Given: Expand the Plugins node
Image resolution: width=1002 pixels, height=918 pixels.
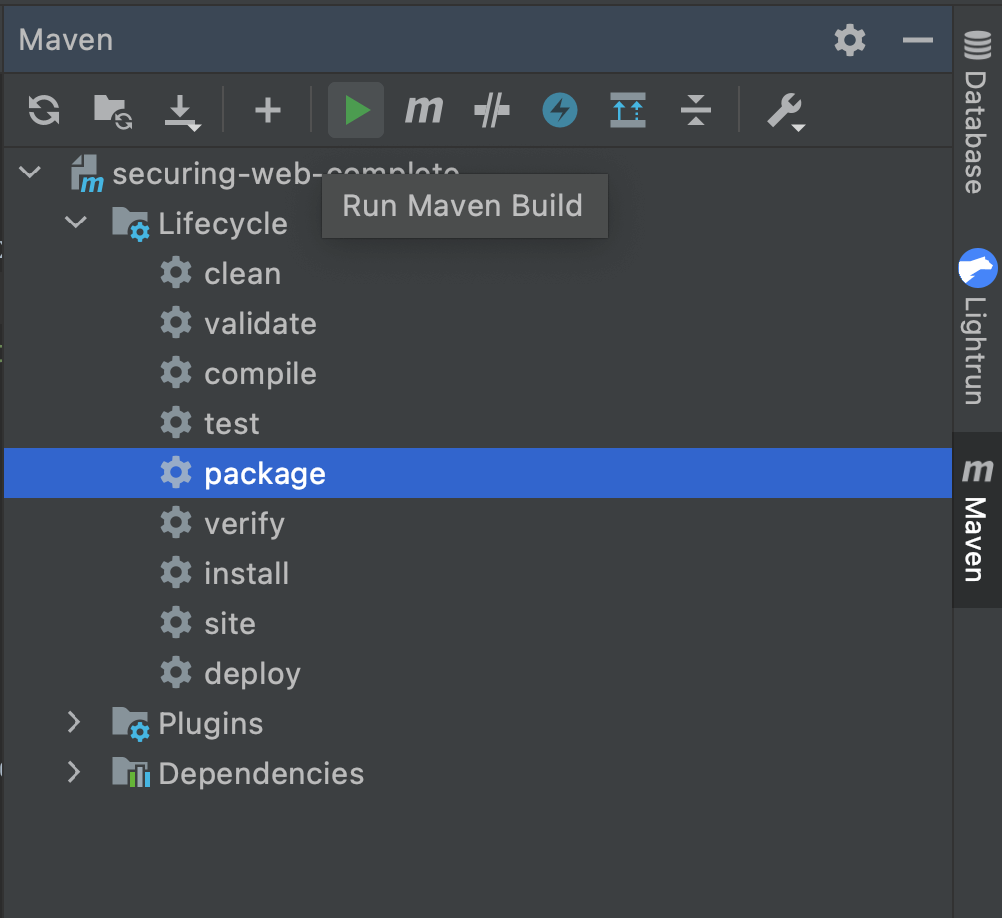Looking at the screenshot, I should click(x=74, y=722).
